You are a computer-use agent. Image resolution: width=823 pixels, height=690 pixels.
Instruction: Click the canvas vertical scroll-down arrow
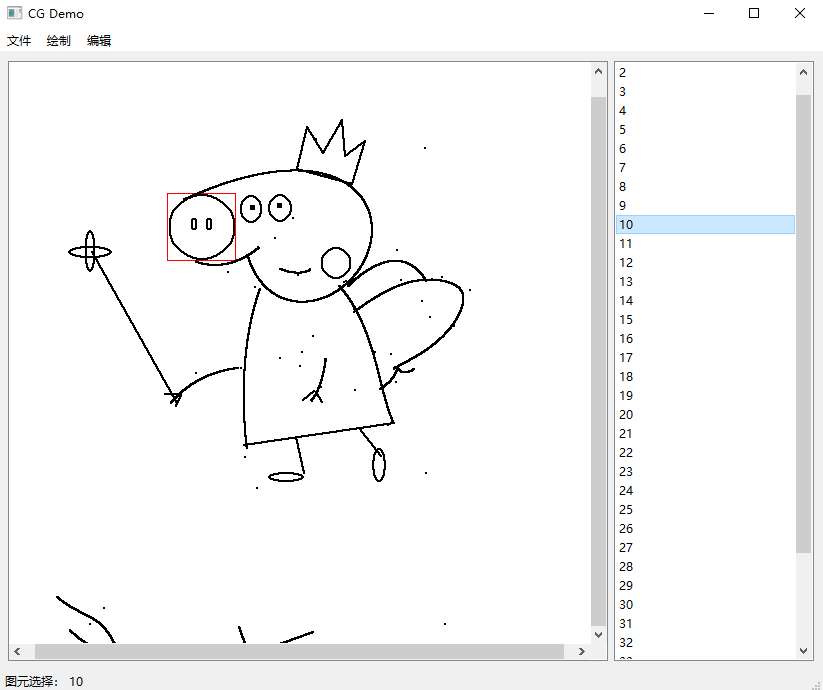click(598, 634)
